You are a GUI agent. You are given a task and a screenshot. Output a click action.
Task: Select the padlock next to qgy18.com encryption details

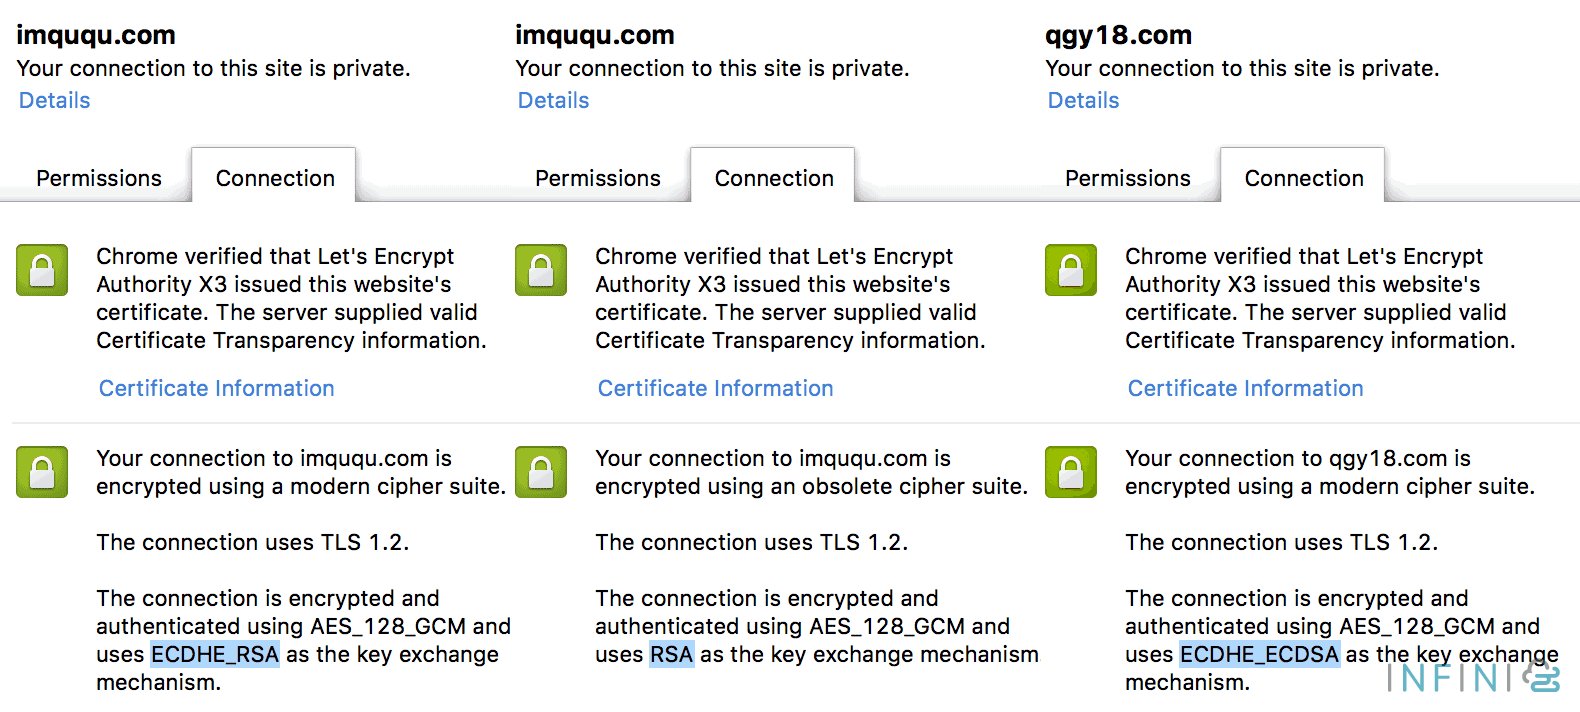click(1070, 472)
